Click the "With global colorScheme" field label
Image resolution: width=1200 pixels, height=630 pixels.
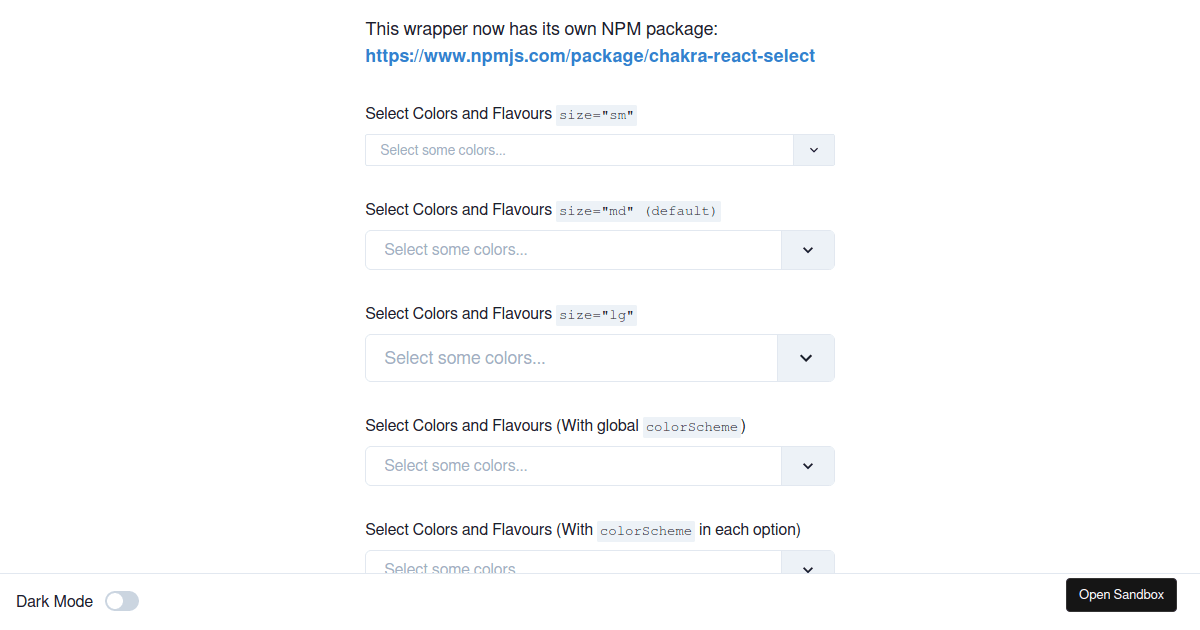[x=555, y=426]
